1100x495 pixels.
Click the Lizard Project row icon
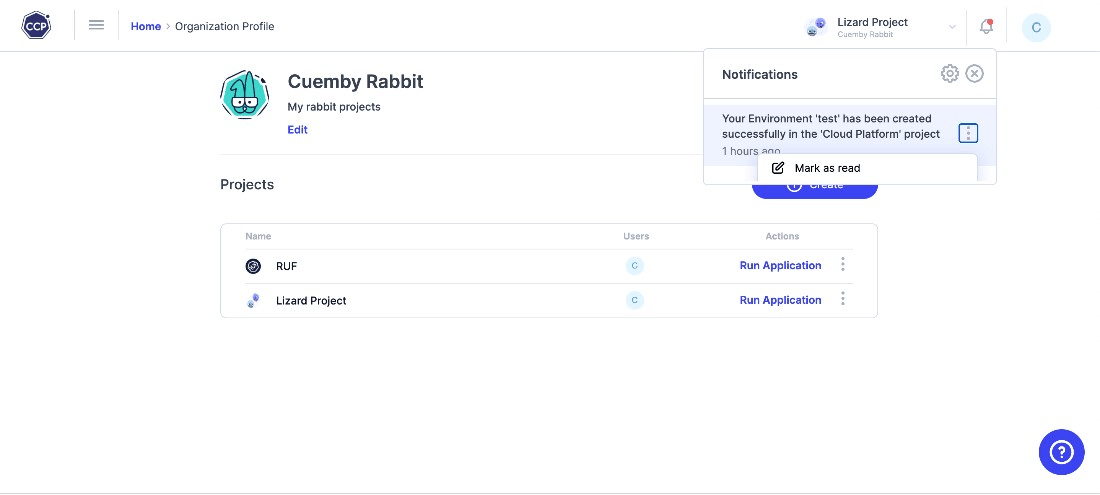tap(253, 300)
